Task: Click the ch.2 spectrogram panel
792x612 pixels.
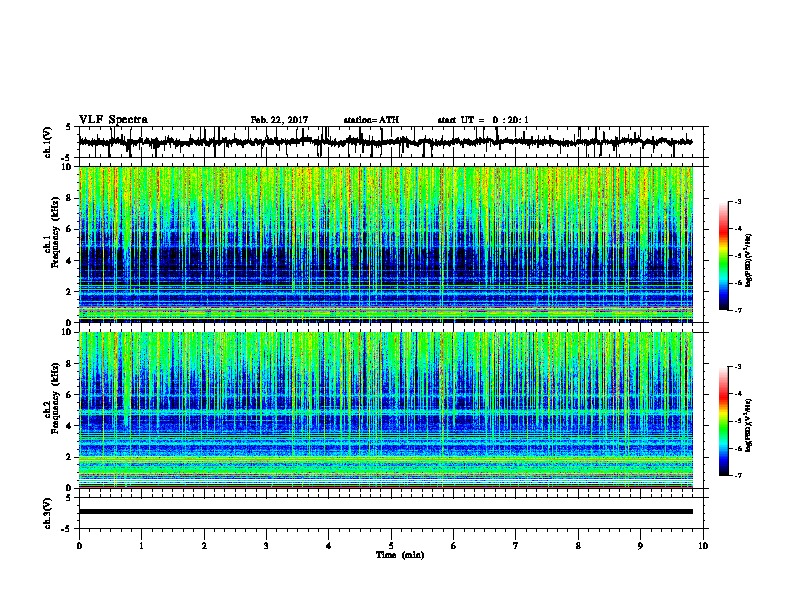Action: 386,410
